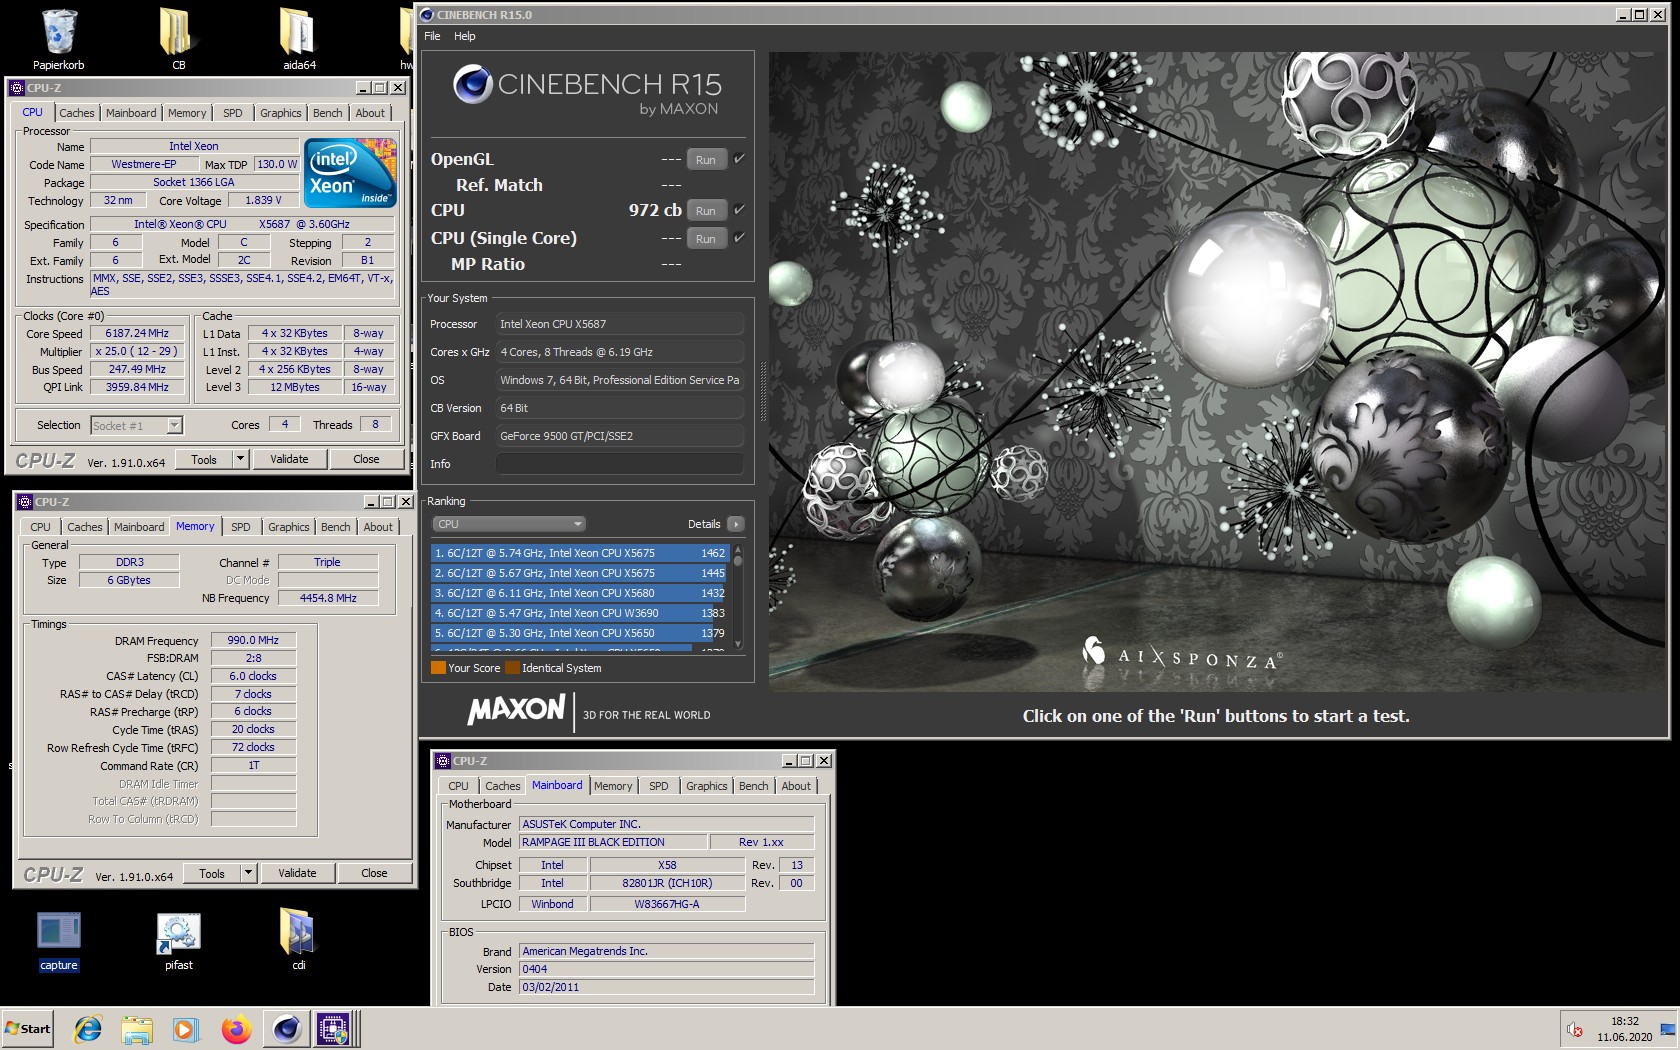Image resolution: width=1680 pixels, height=1050 pixels.
Task: Select Graphics tab in Mainboard CPU-Z window
Action: click(707, 786)
